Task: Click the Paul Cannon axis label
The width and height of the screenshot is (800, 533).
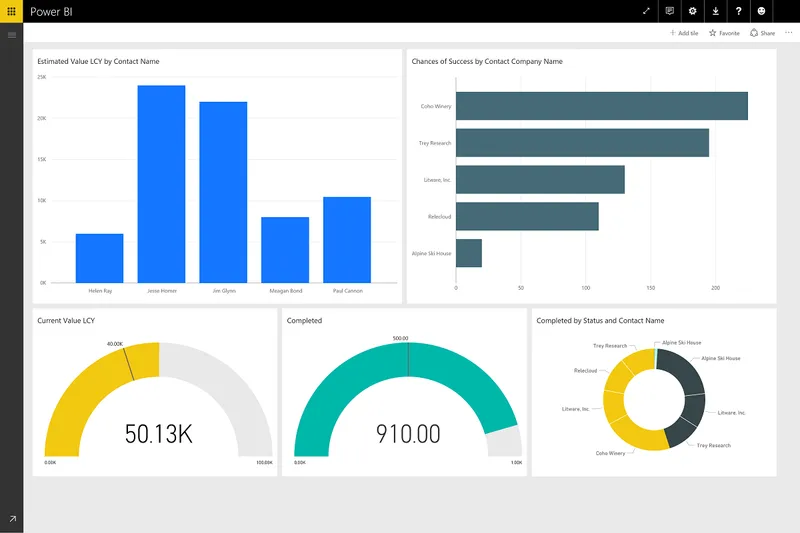Action: point(348,291)
